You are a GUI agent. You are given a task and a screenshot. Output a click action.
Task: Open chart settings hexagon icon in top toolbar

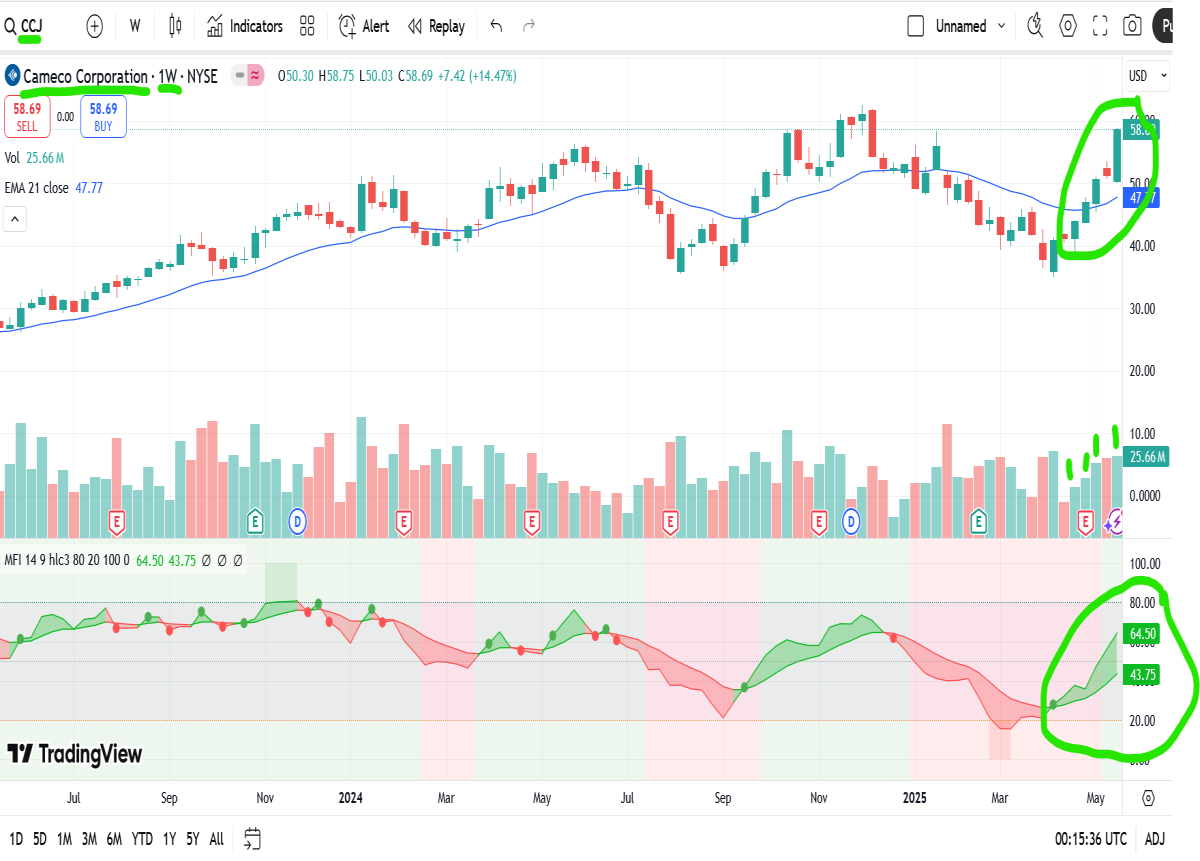click(x=1068, y=26)
